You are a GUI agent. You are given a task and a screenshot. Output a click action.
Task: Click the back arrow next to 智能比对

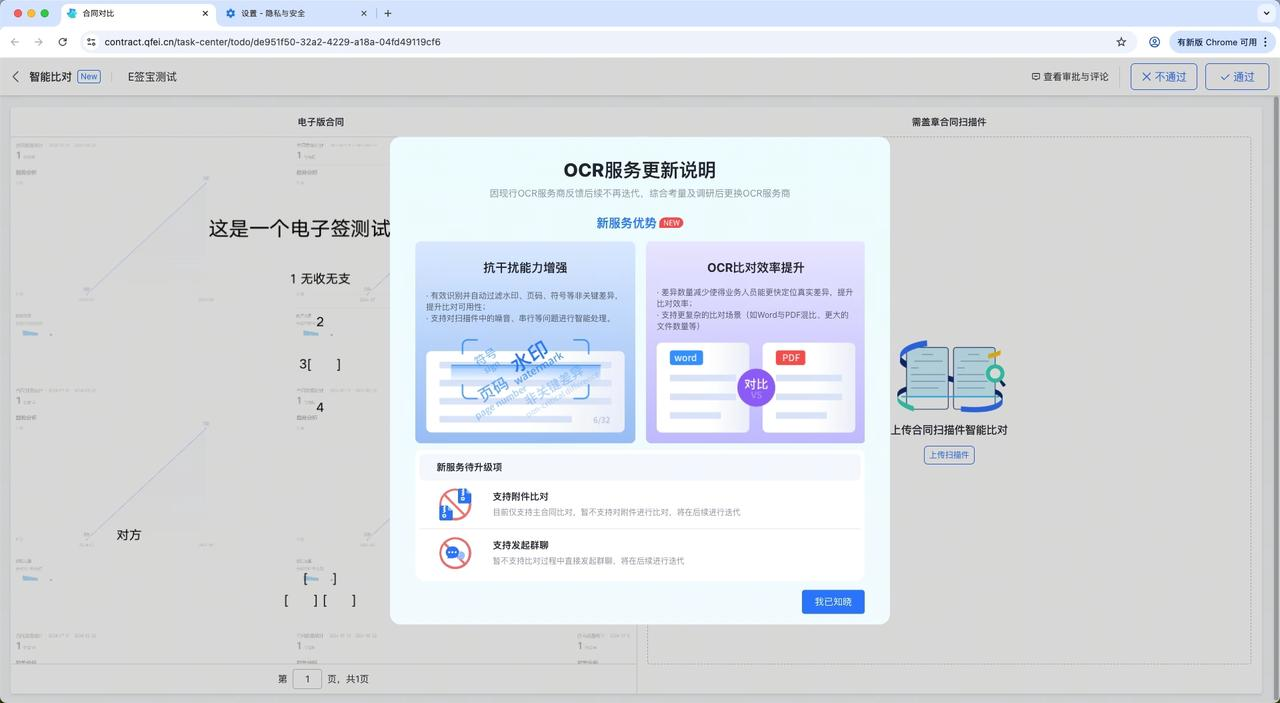pyautogui.click(x=15, y=76)
